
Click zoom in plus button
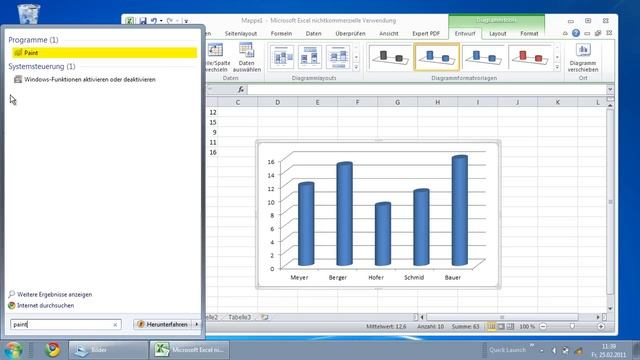[x=601, y=327]
